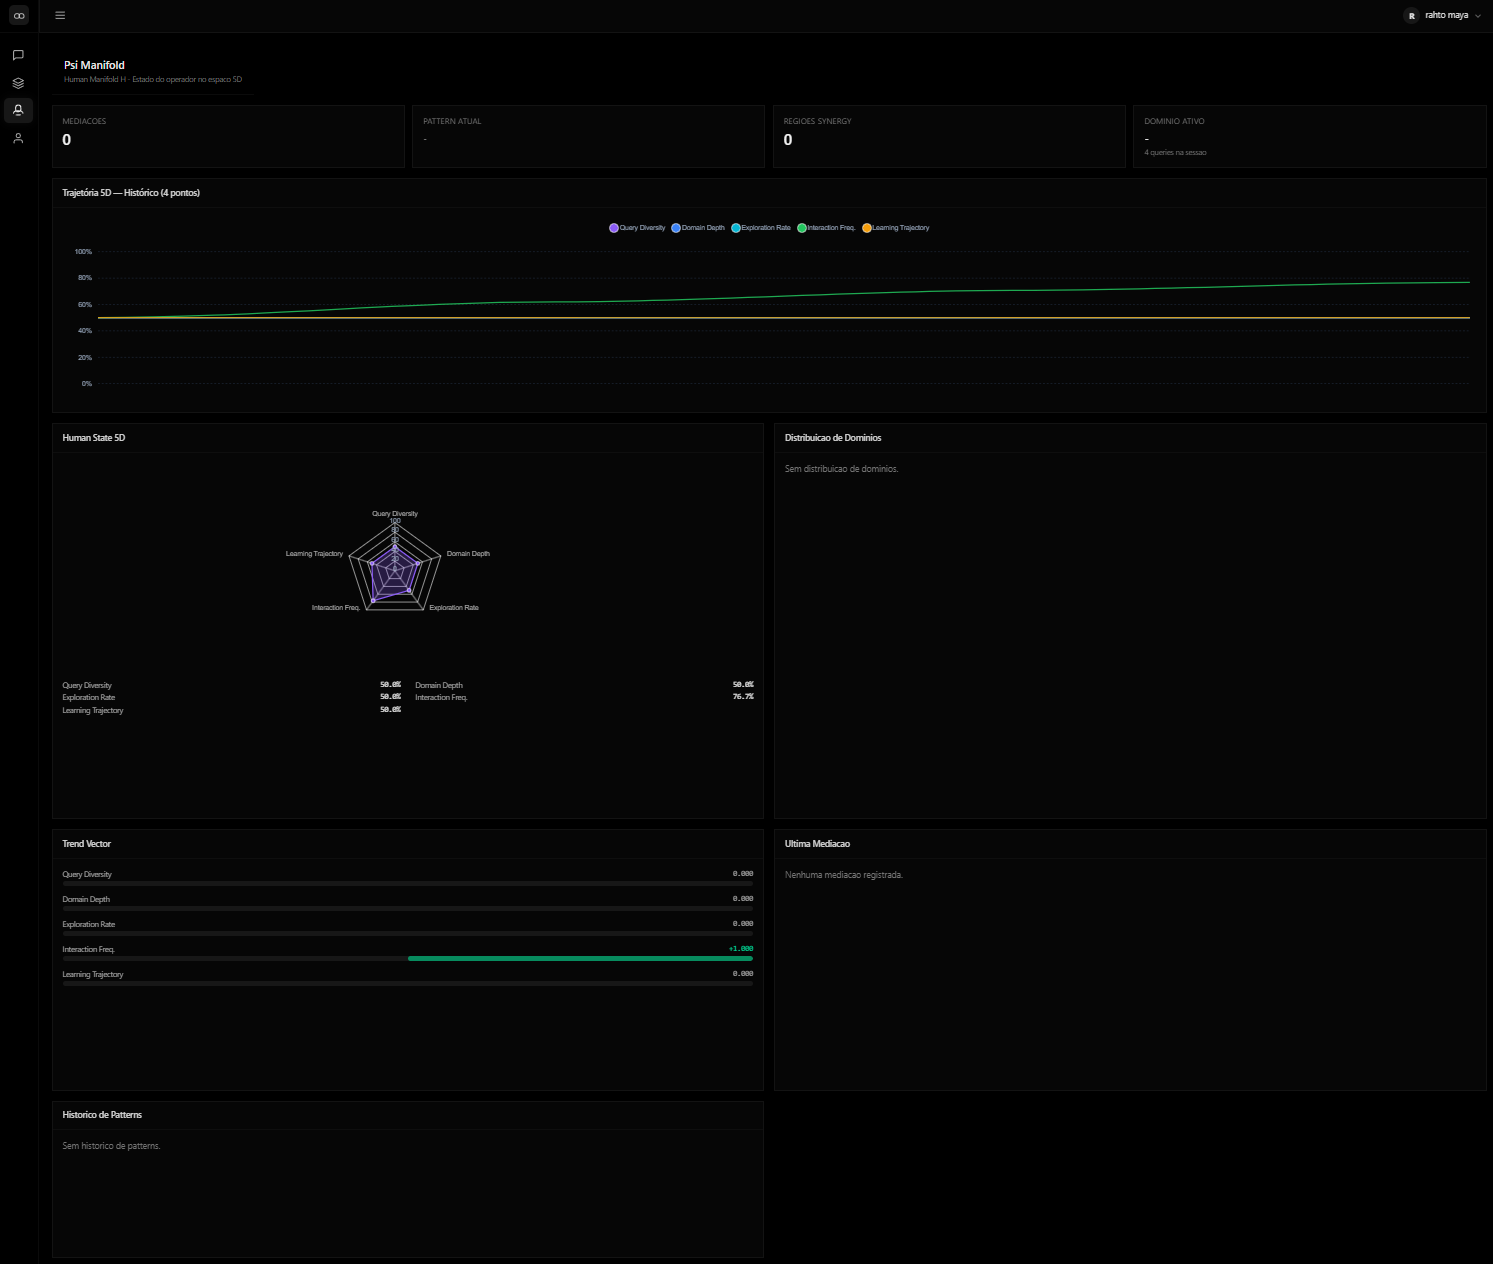Toggle Interaction Freq. legend series
The width and height of the screenshot is (1493, 1264).
coord(826,228)
